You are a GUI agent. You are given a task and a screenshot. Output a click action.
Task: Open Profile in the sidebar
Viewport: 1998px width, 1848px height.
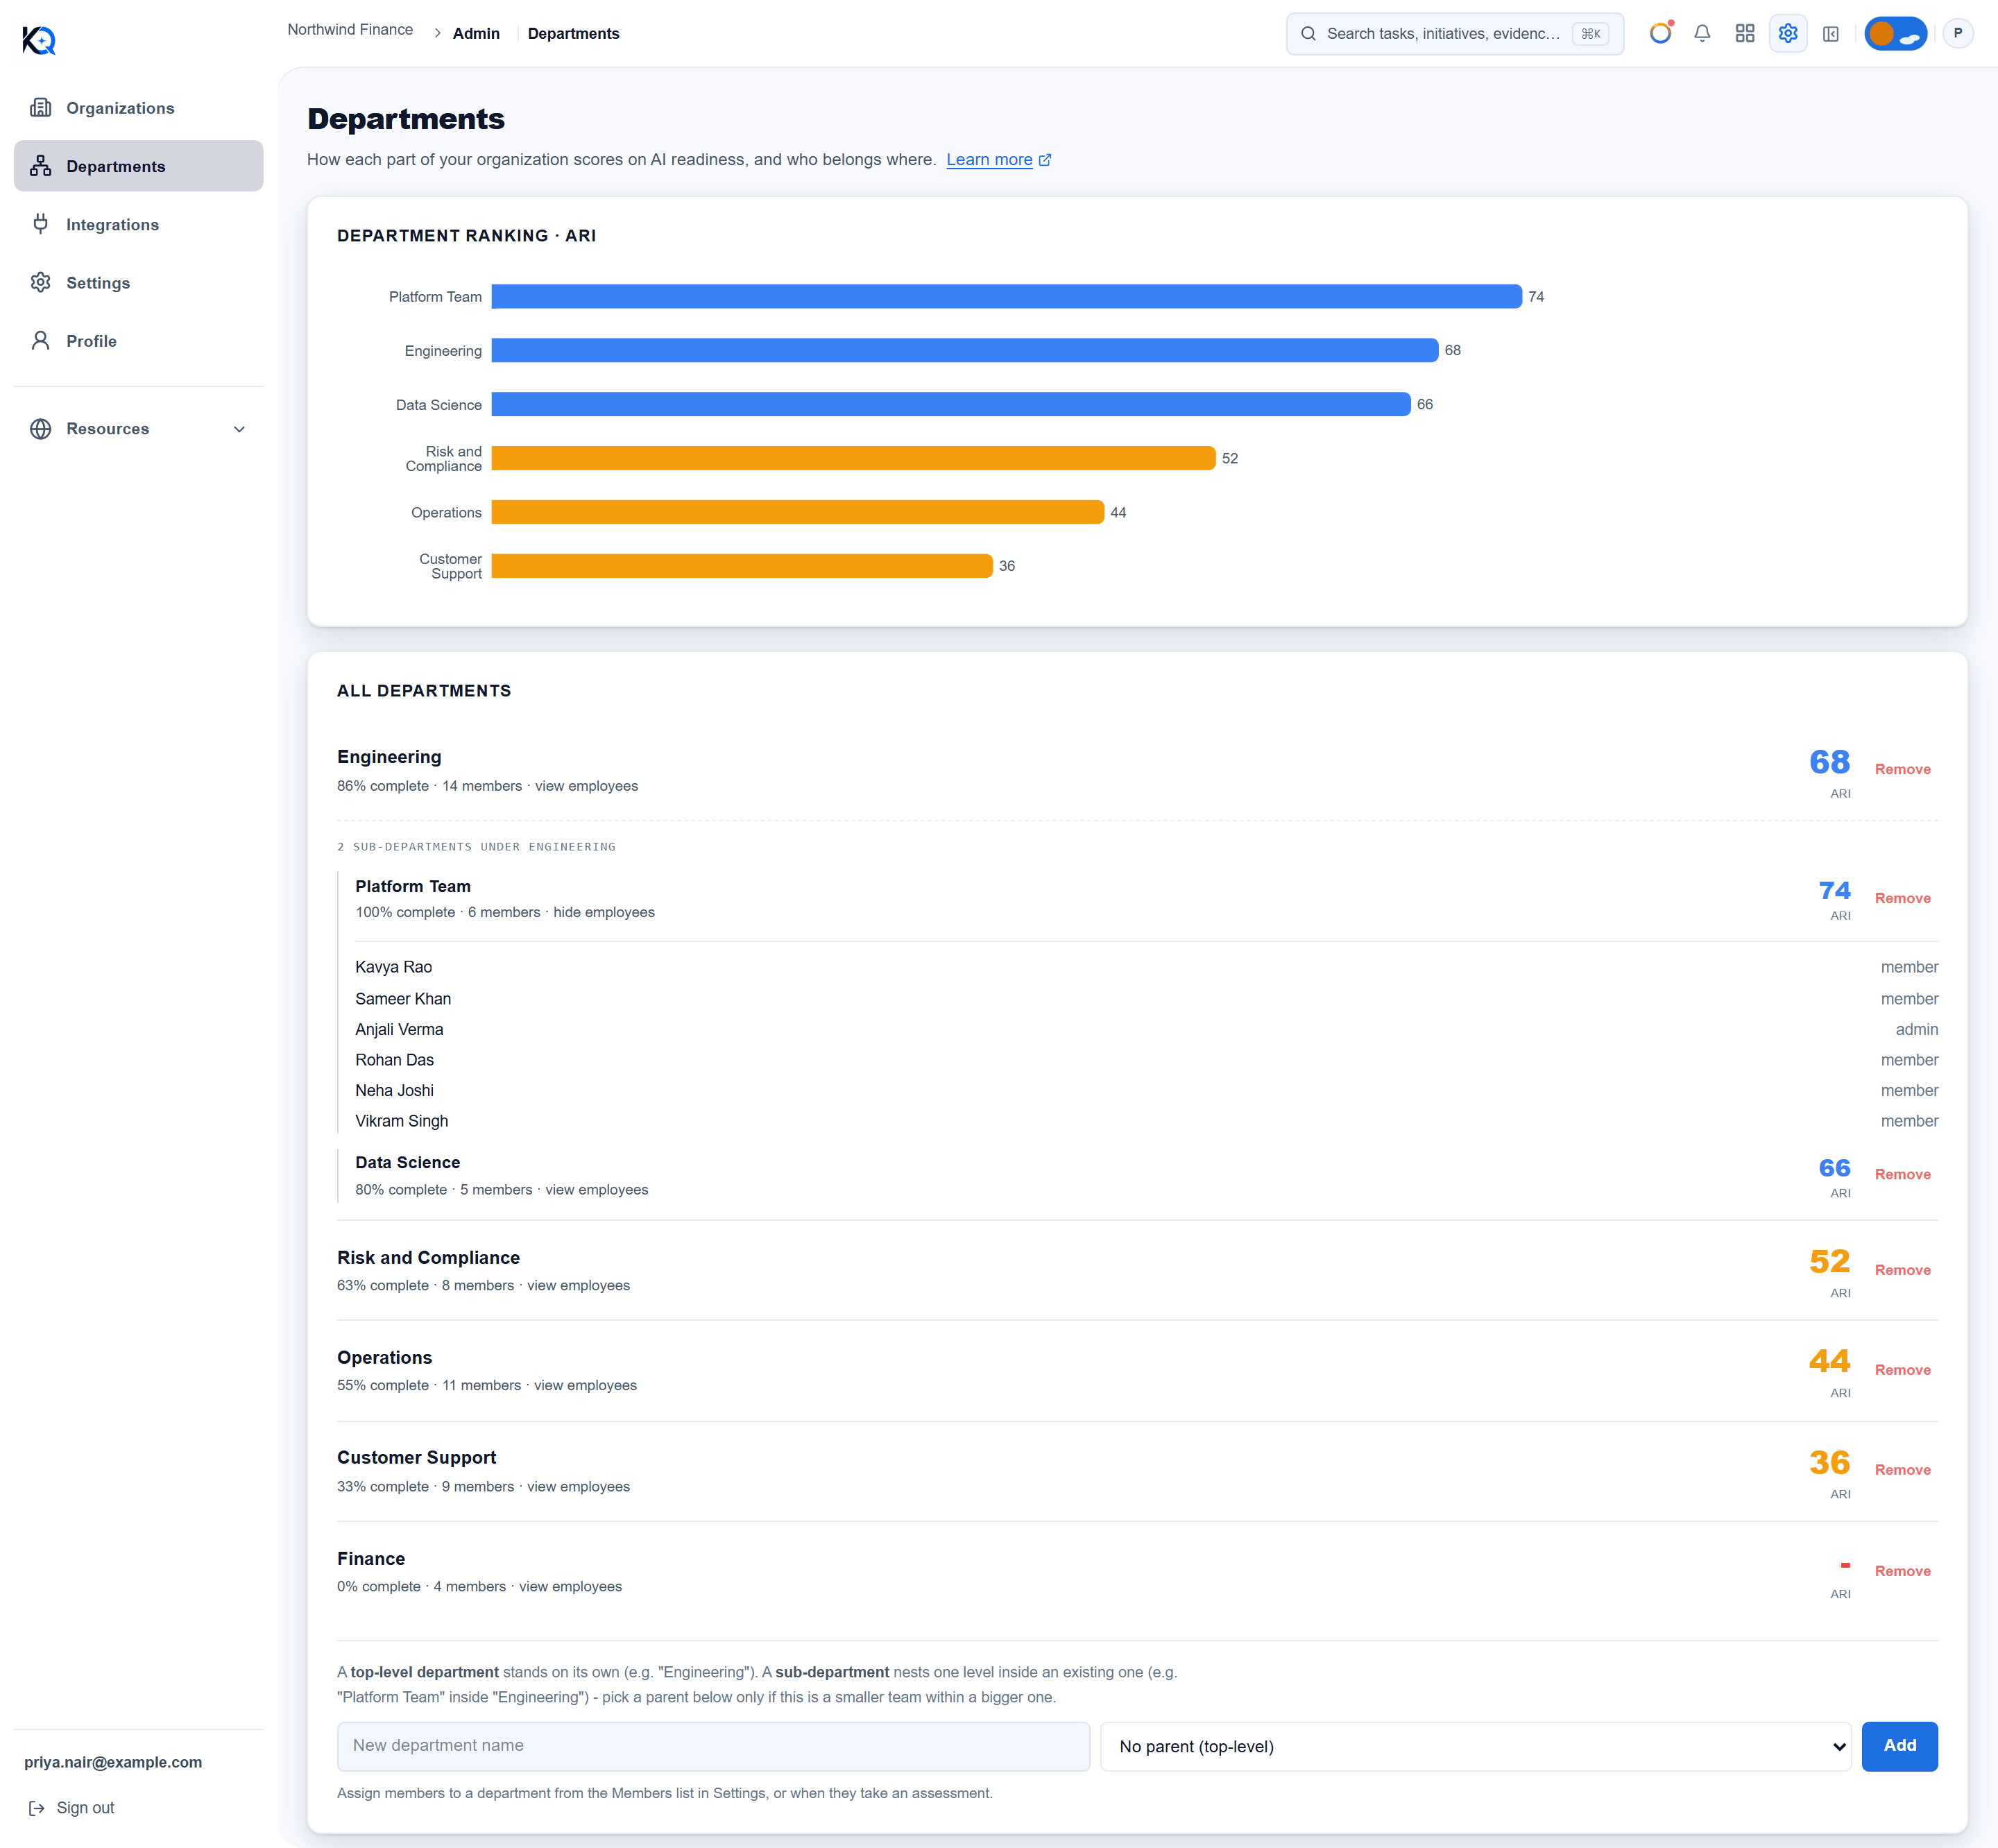[x=139, y=341]
